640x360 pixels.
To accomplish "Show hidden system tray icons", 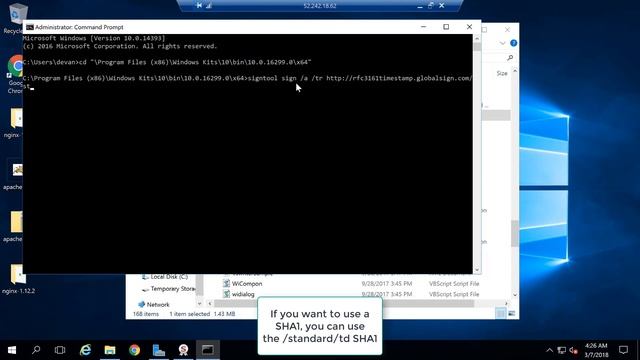I will tap(549, 350).
